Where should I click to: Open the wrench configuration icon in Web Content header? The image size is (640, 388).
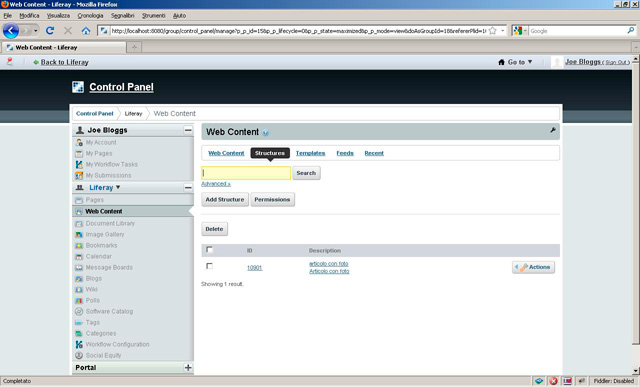point(553,130)
